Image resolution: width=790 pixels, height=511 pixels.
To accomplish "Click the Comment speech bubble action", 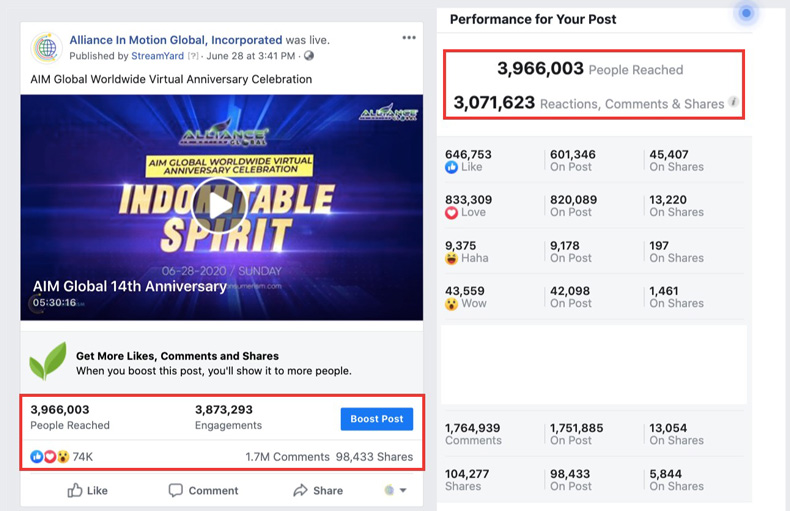I will tap(203, 490).
